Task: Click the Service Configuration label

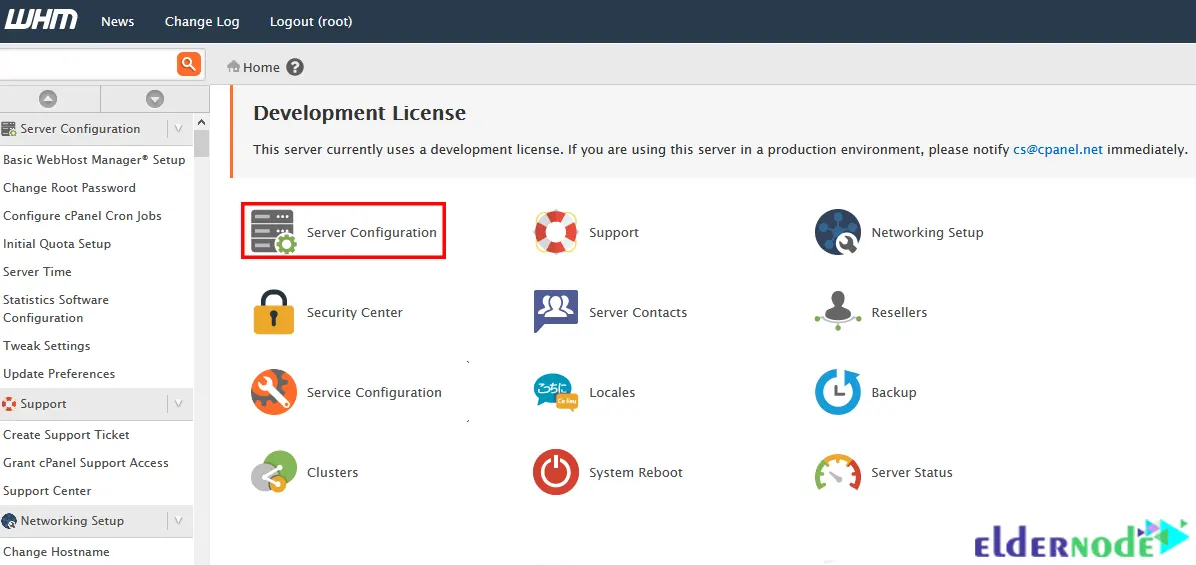Action: 375,393
